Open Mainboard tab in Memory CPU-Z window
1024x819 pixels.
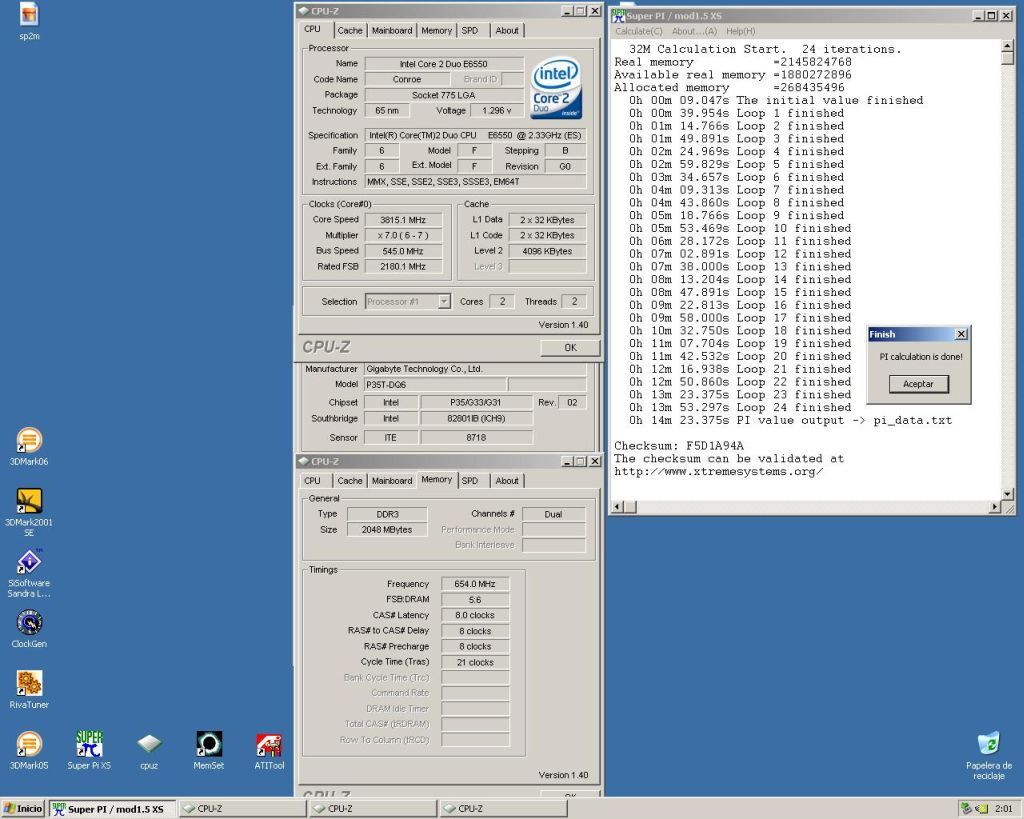pyautogui.click(x=392, y=481)
